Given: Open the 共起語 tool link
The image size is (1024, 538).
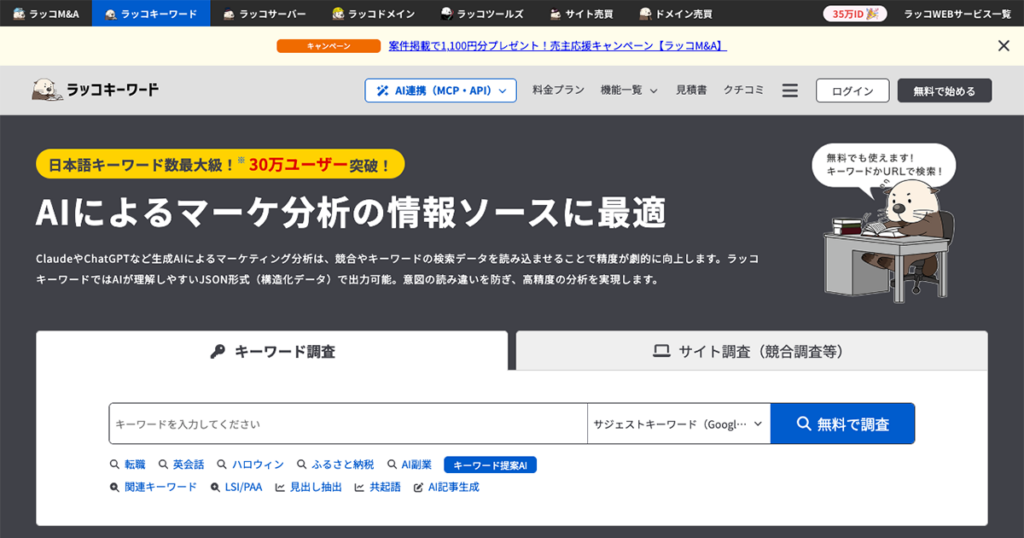Looking at the screenshot, I should 378,487.
